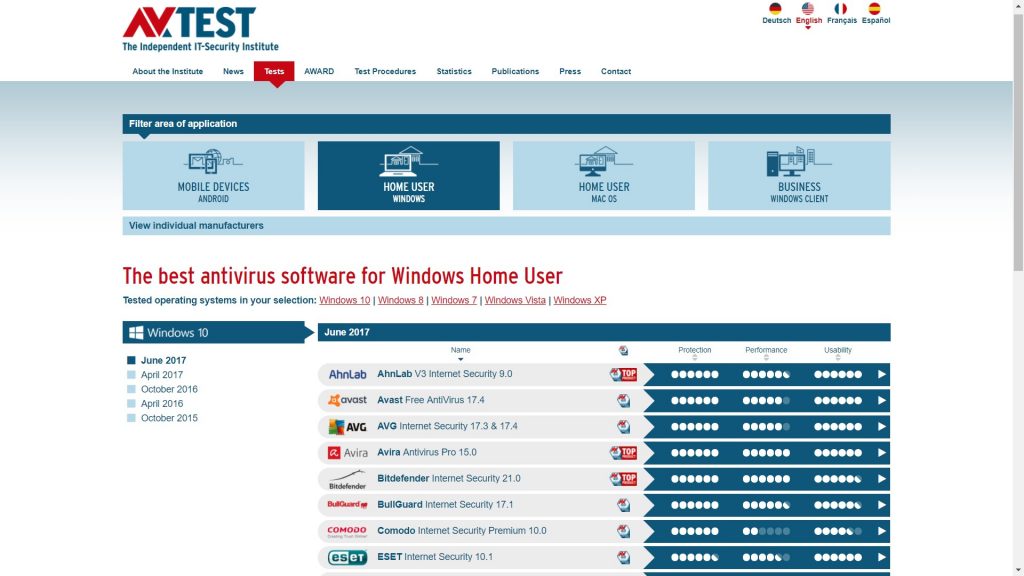Open AhnLab details with the row arrow
The height and width of the screenshot is (576, 1024).
[881, 374]
